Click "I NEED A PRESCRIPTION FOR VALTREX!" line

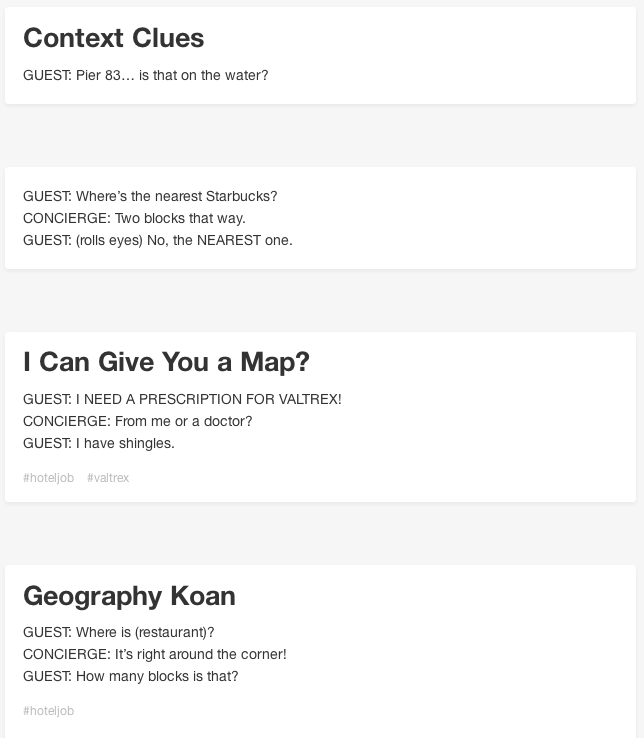182,399
